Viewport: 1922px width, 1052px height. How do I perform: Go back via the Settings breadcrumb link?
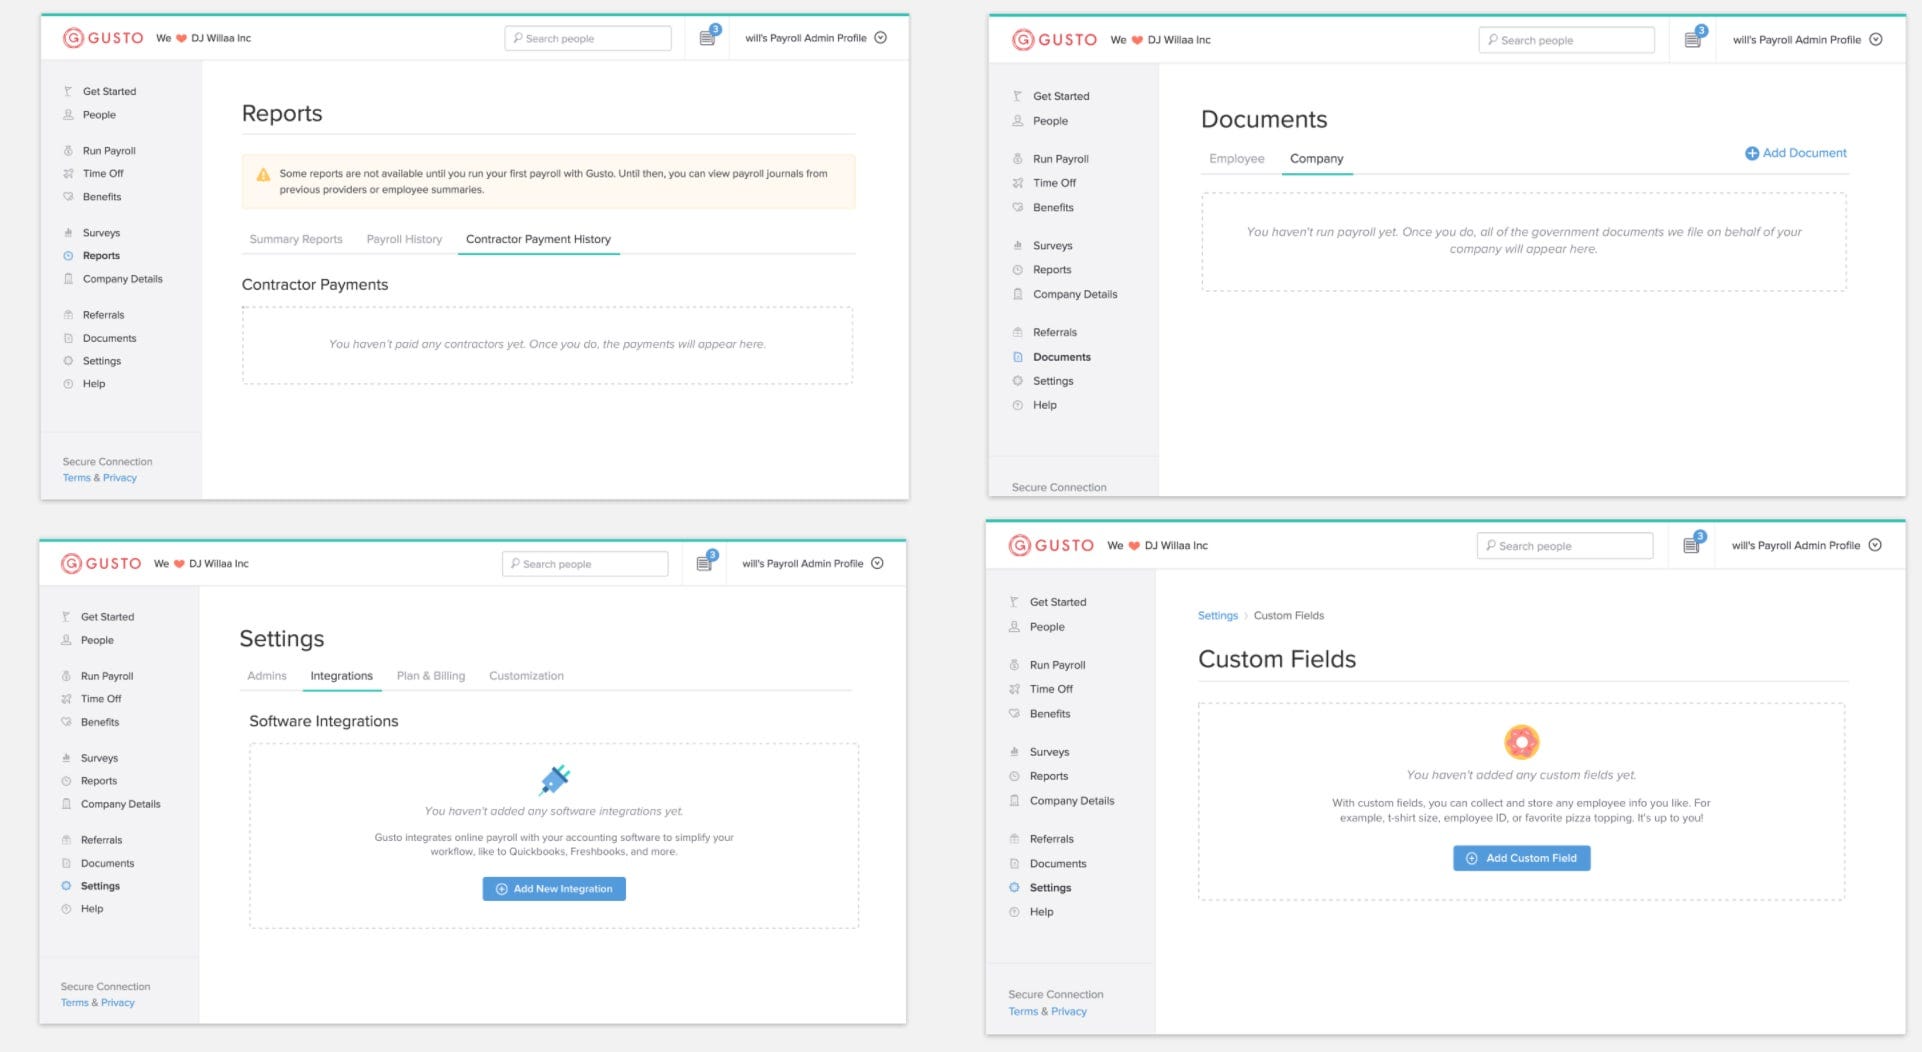tap(1218, 616)
